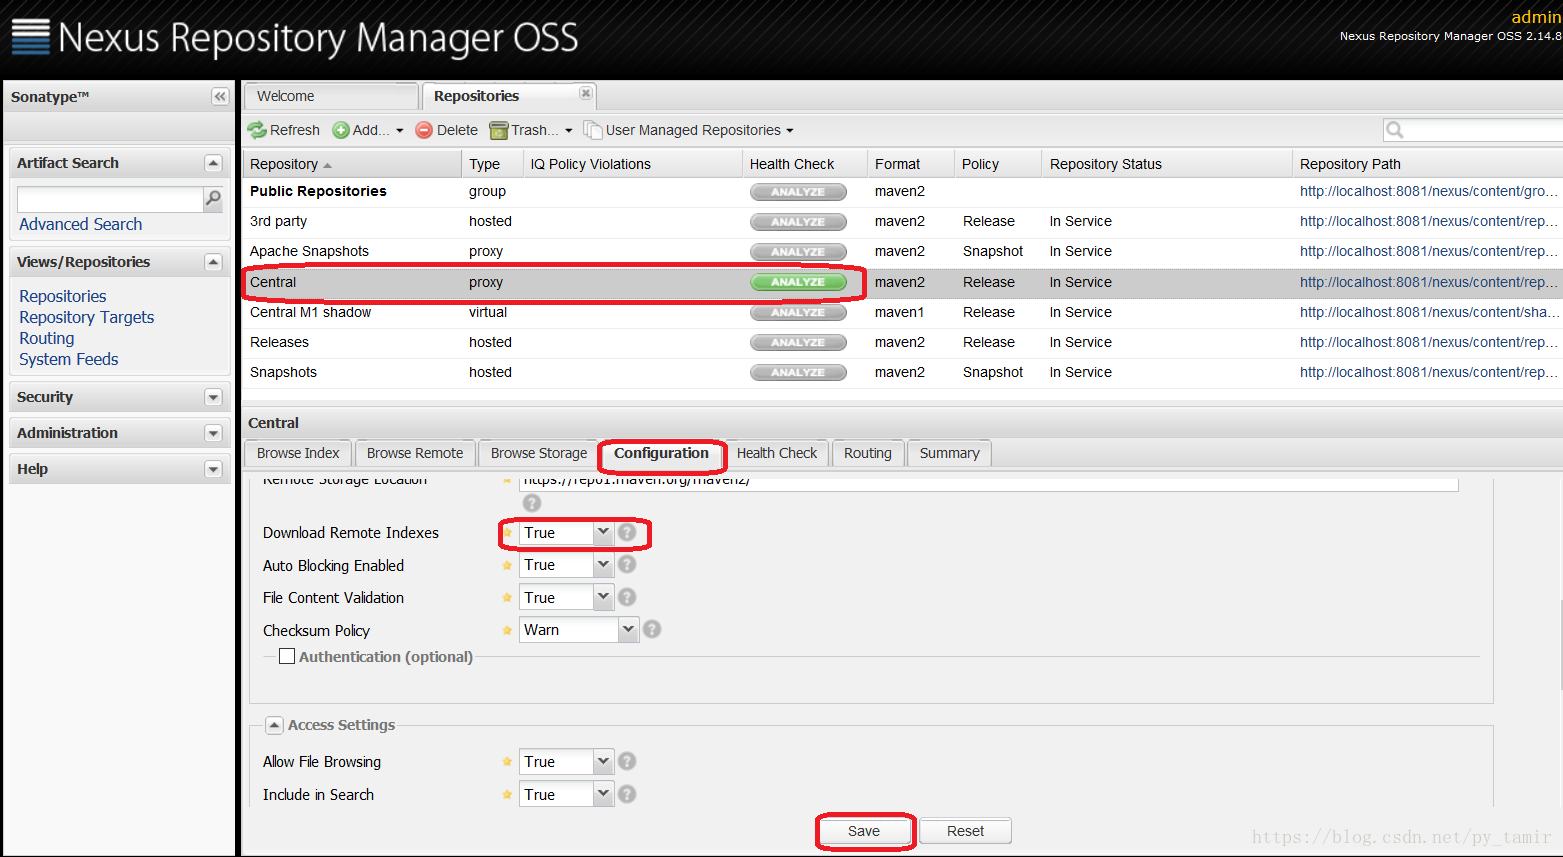Expand the Administration sidebar panel
Viewport: 1563px width, 857px height.
pyautogui.click(x=213, y=433)
